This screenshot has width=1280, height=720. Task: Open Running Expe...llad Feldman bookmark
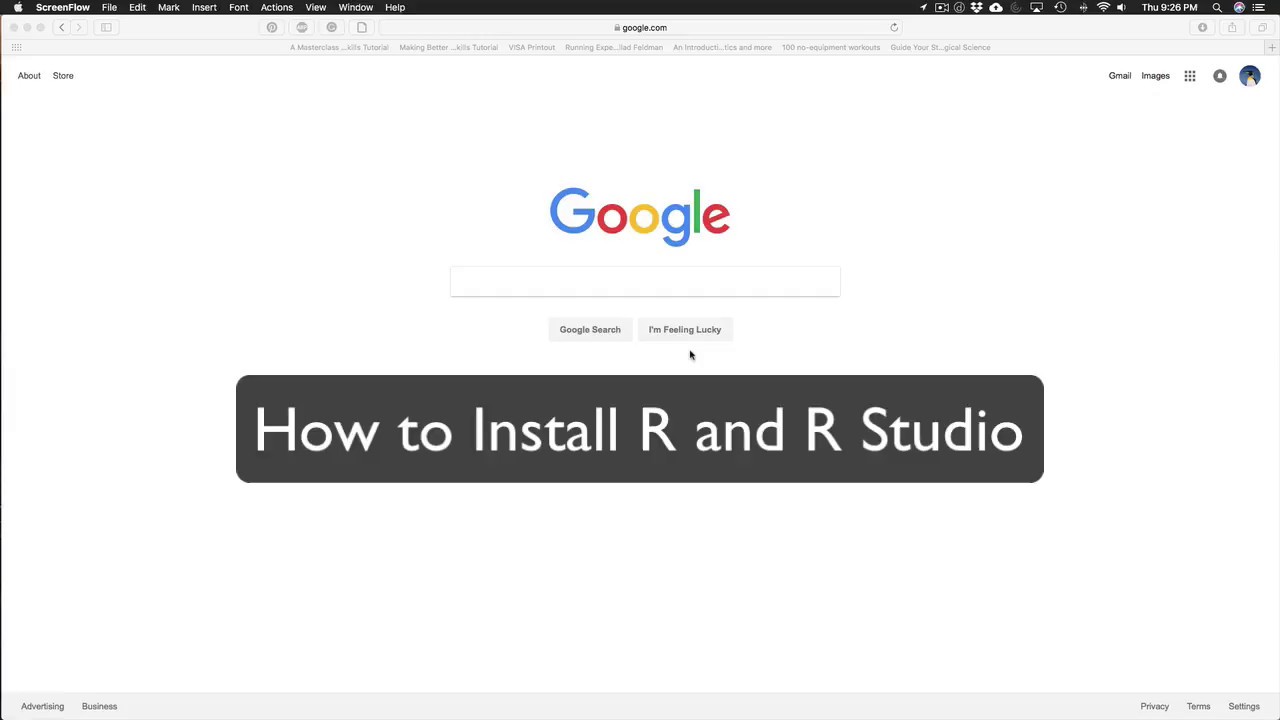click(x=613, y=47)
